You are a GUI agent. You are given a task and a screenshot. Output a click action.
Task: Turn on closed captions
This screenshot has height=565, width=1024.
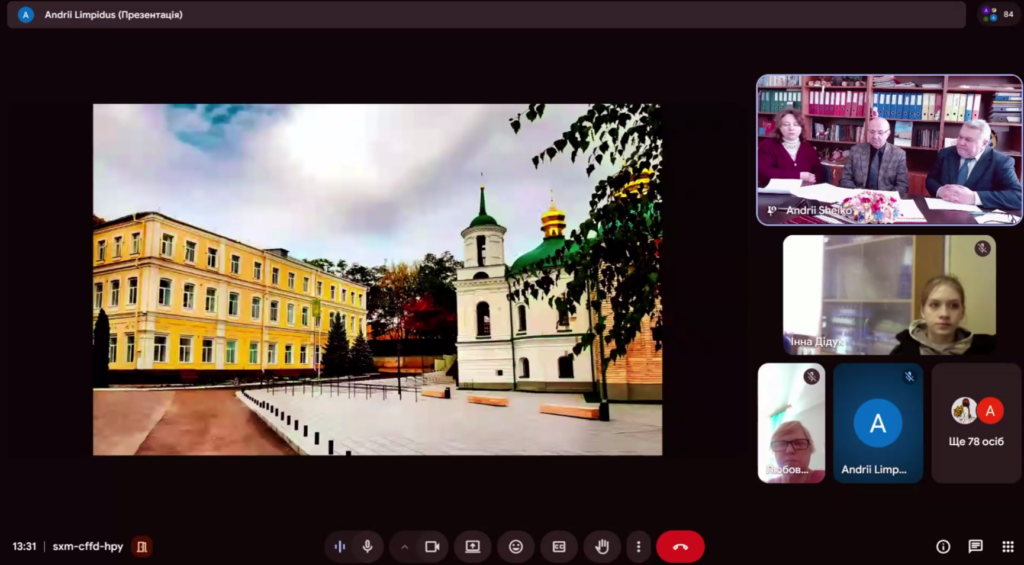tap(559, 546)
